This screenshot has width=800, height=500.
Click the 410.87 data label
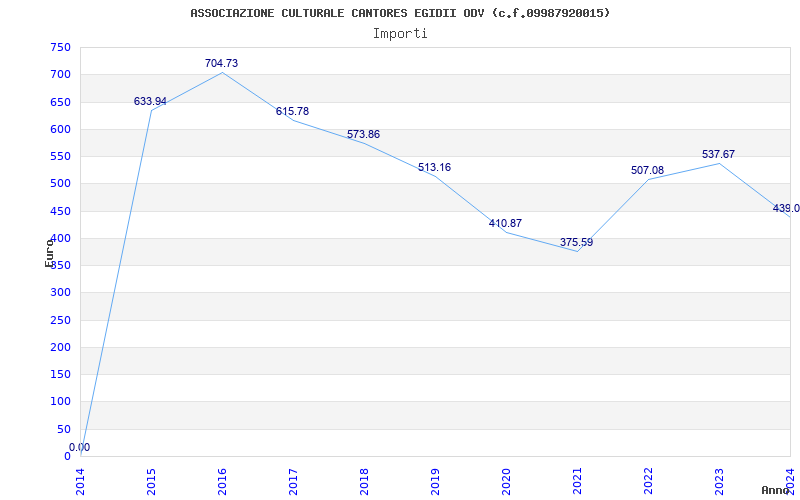click(x=505, y=223)
